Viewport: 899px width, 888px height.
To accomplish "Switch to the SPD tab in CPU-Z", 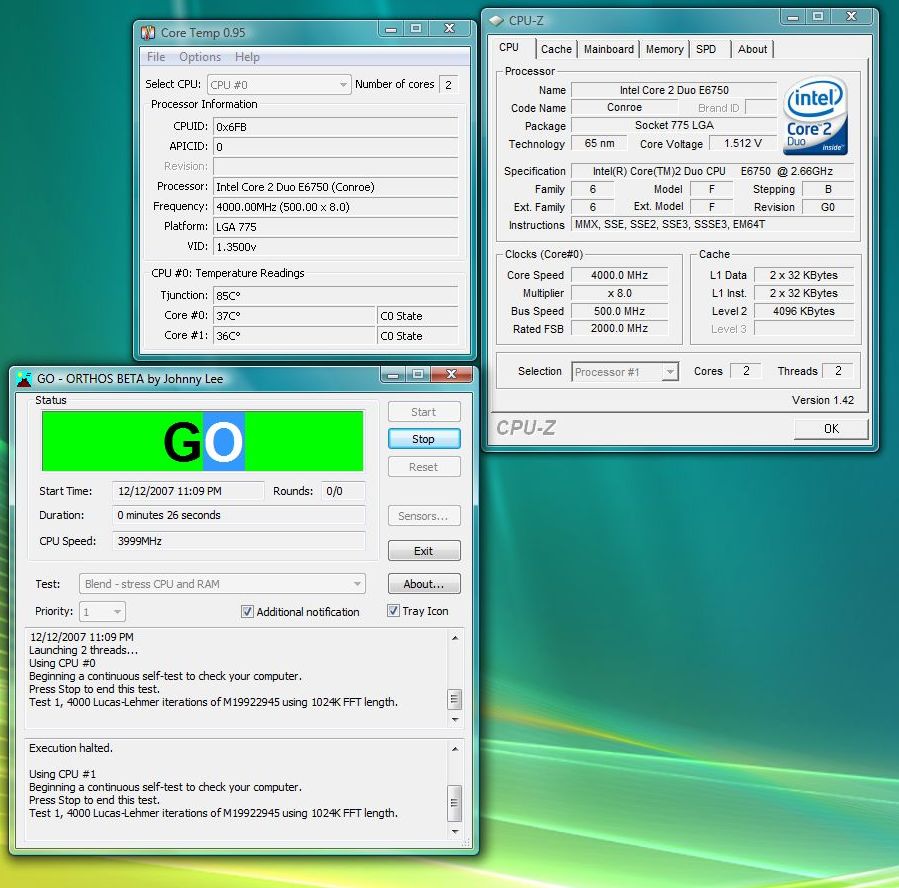I will pyautogui.click(x=706, y=49).
